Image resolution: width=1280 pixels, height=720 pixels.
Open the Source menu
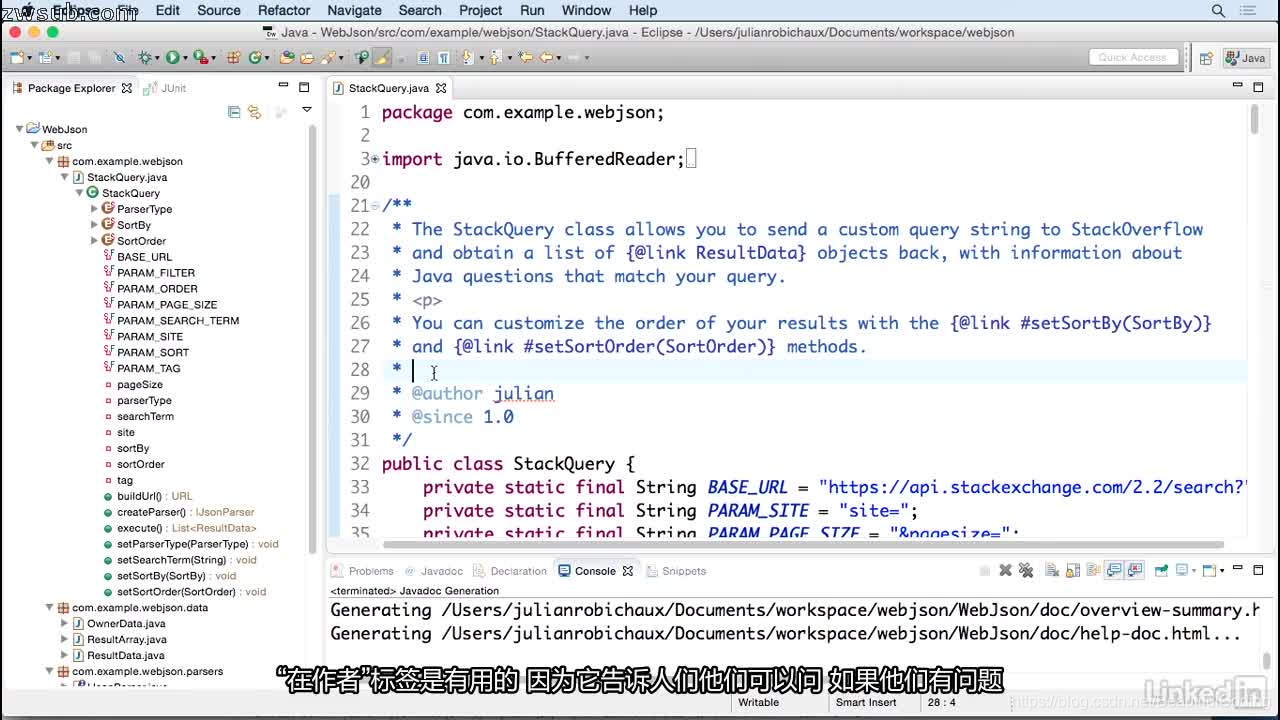pos(219,10)
